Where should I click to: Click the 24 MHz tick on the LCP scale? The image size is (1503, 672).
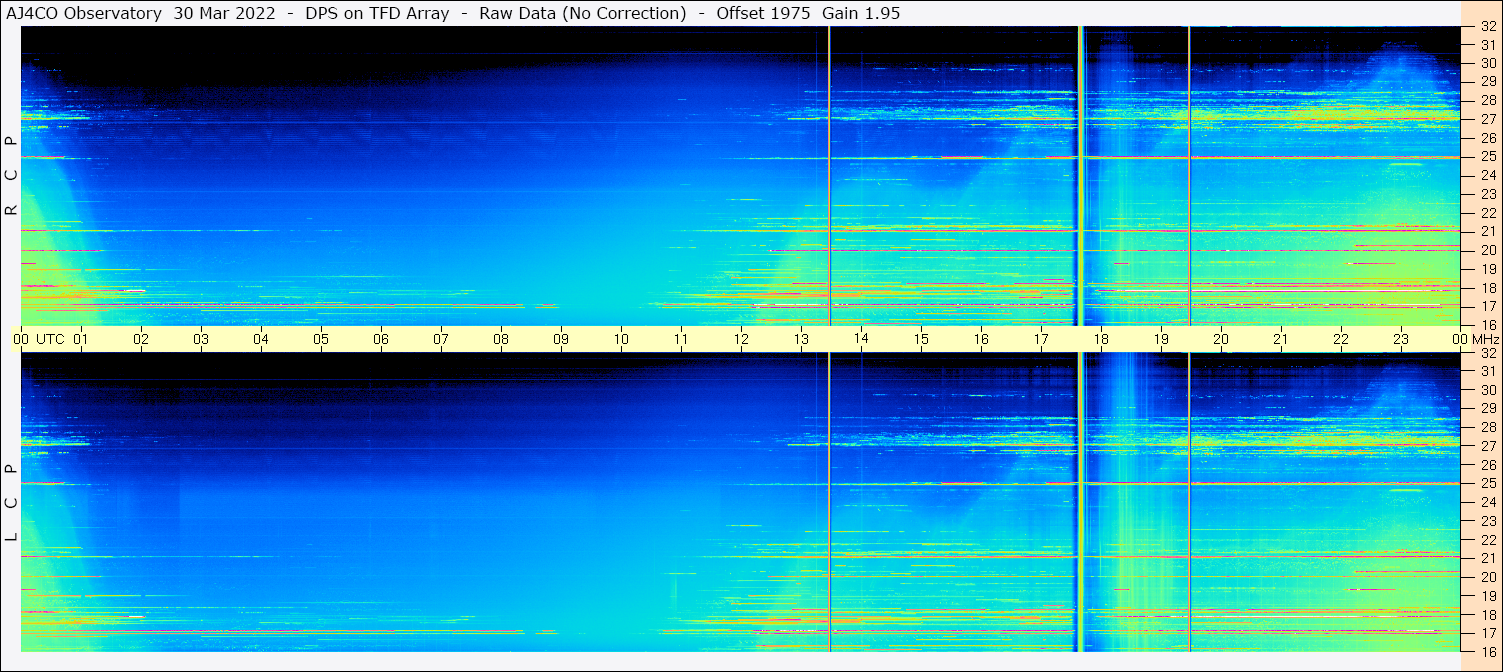point(1487,503)
